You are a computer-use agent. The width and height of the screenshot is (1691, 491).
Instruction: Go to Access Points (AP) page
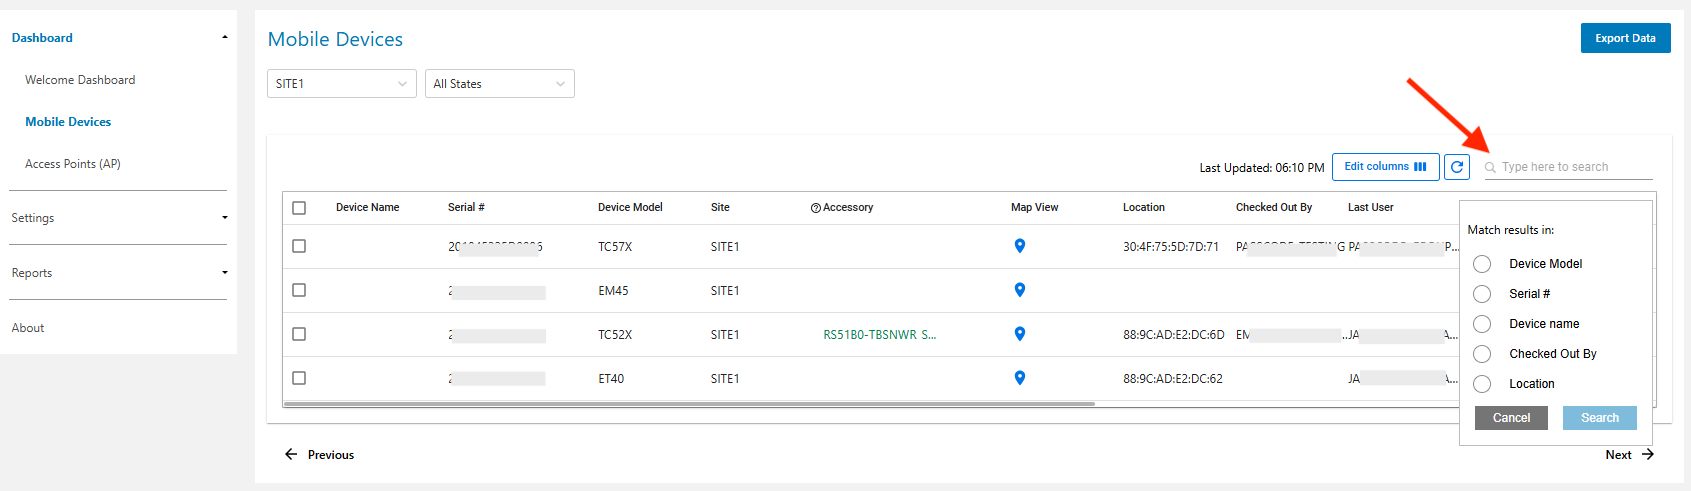coord(73,164)
